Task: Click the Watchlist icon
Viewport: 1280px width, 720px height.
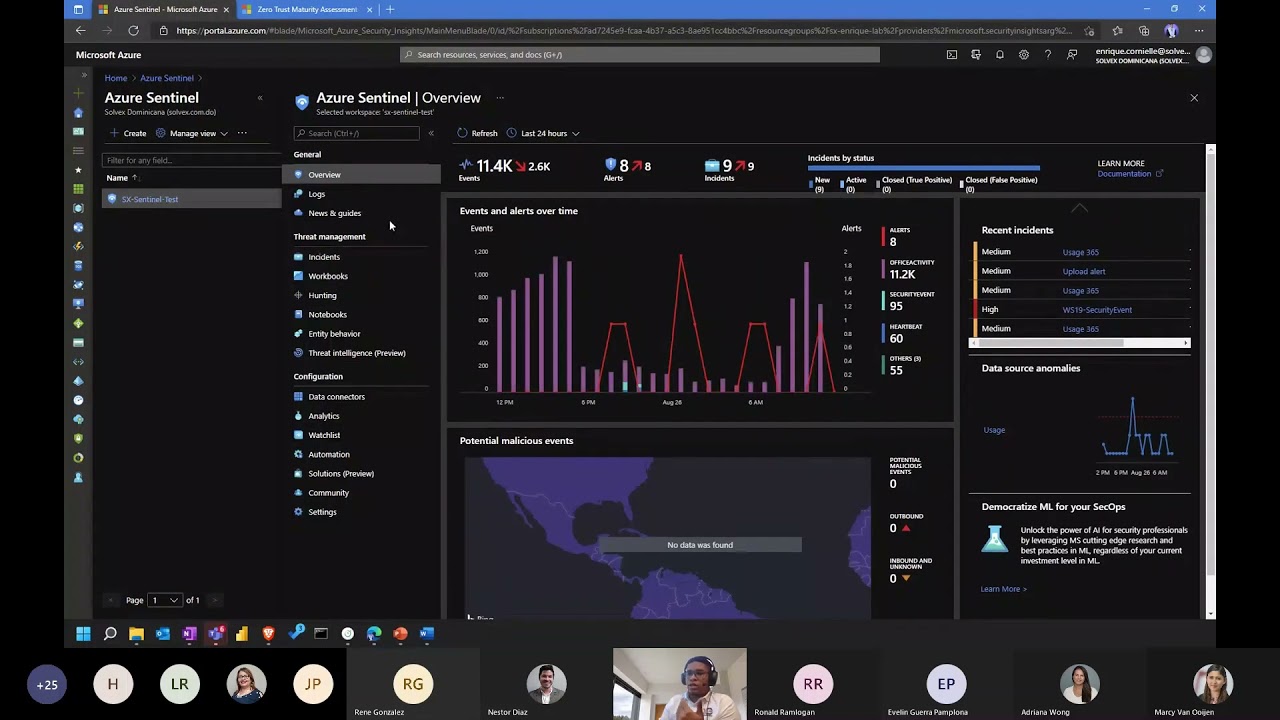Action: pyautogui.click(x=298, y=435)
